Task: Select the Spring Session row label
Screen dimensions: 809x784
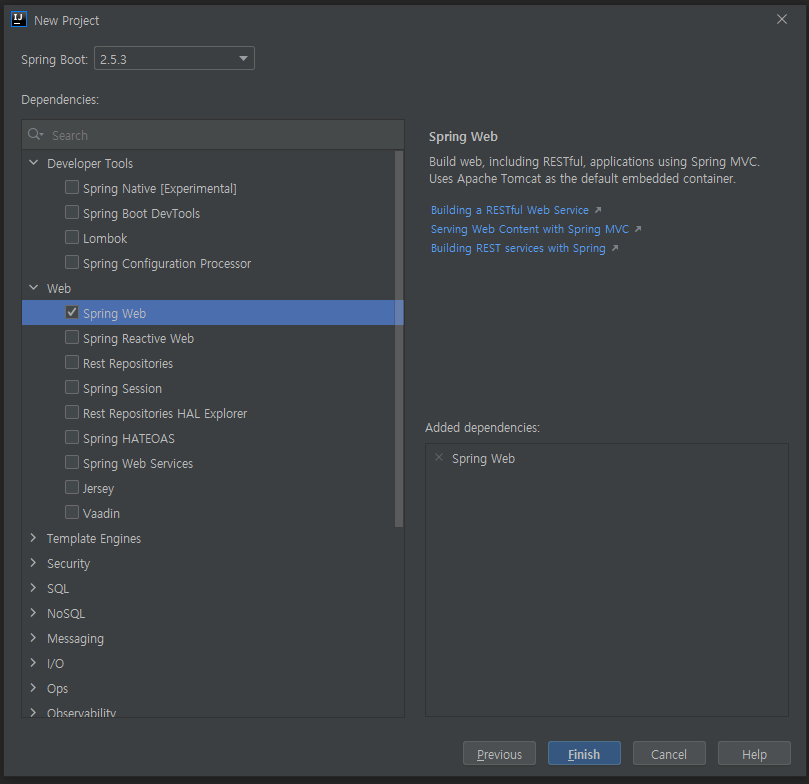Action: (122, 388)
